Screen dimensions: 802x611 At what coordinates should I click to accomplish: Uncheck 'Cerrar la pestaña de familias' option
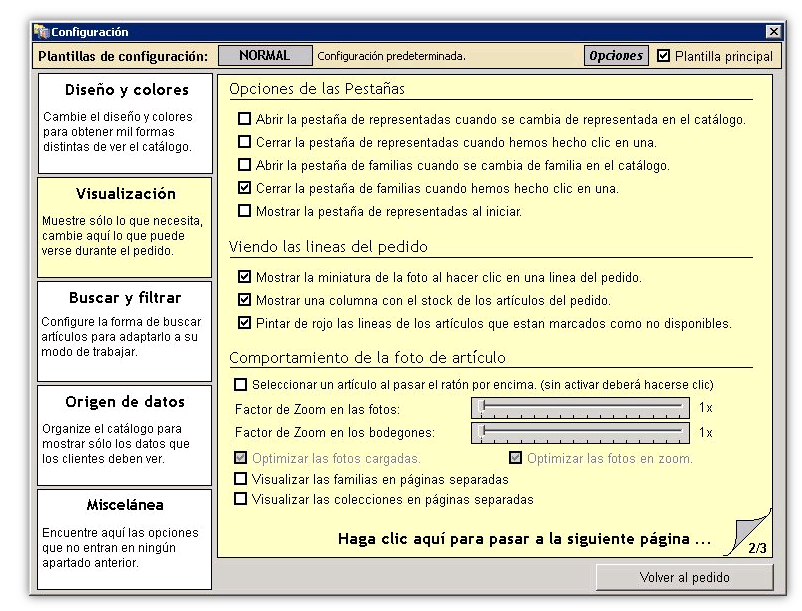(x=244, y=188)
